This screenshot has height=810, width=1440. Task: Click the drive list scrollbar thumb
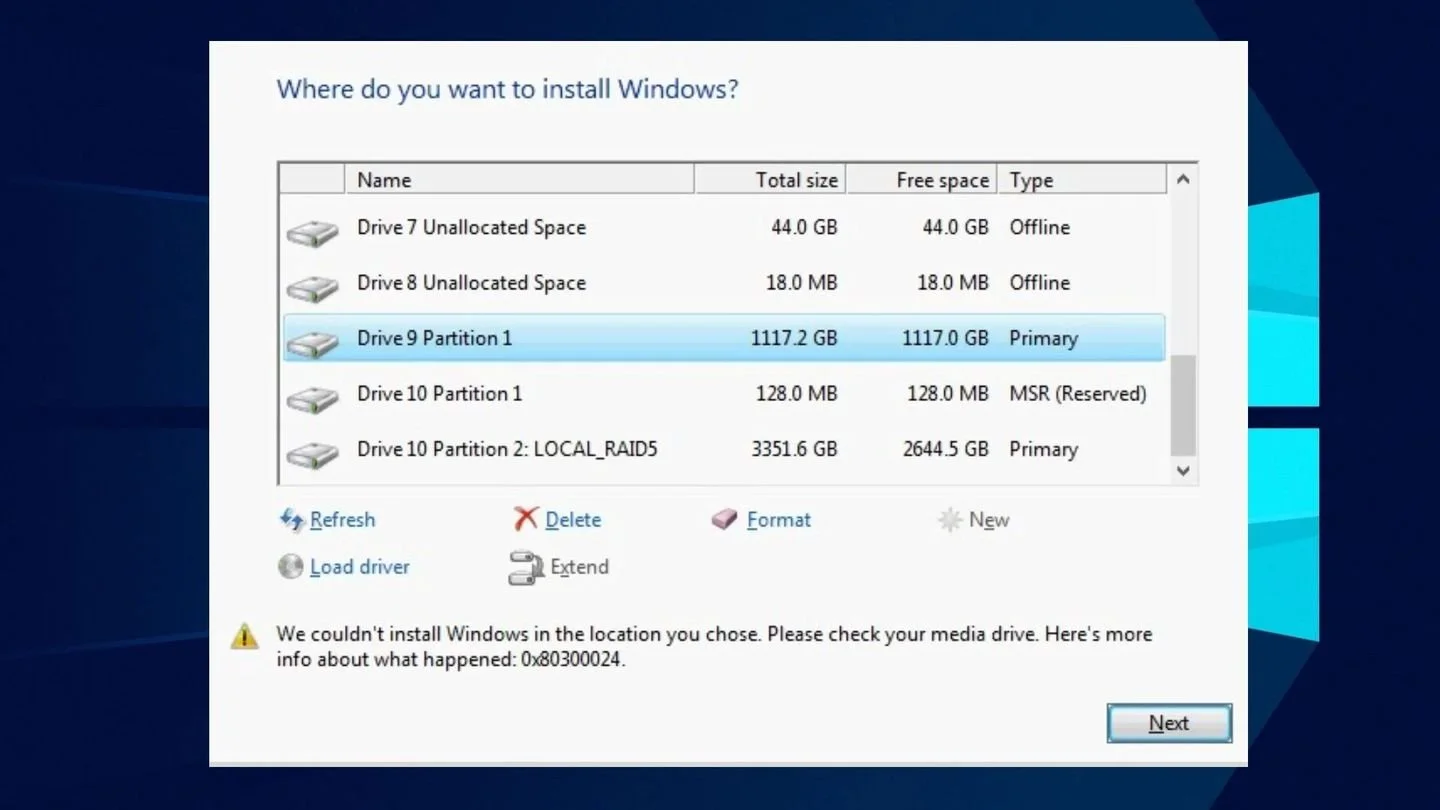point(1183,404)
